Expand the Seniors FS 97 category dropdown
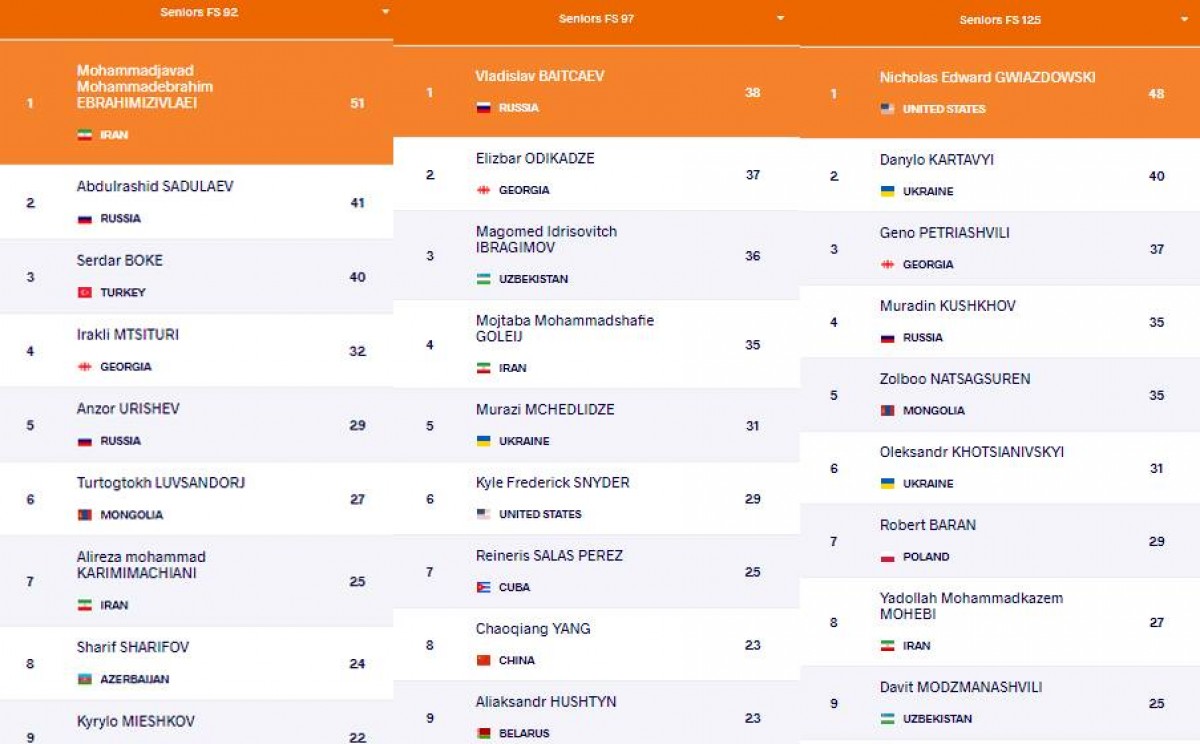 coord(780,19)
